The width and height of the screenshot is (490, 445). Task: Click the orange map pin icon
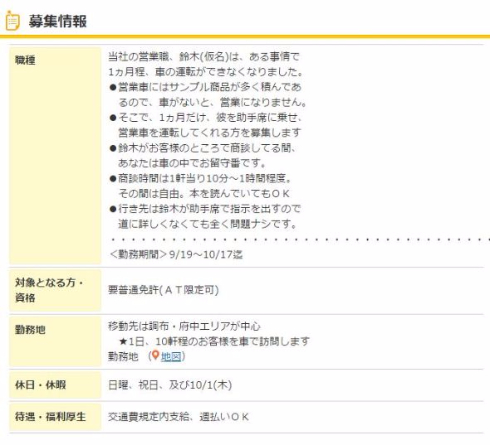(155, 355)
